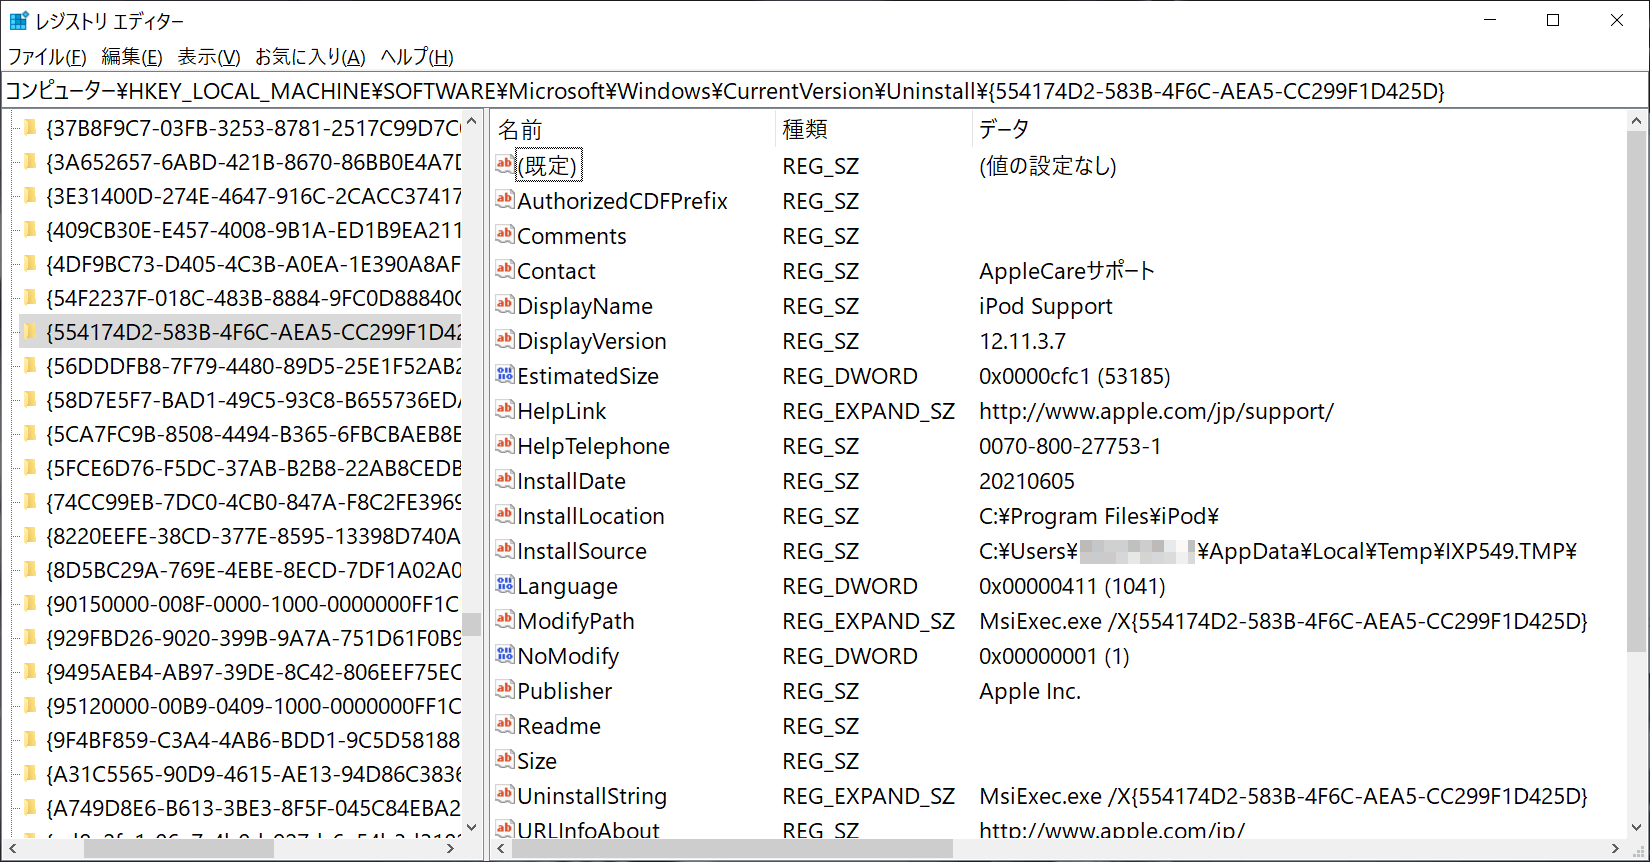Click the string icon beside Size
This screenshot has width=1650, height=862.
(505, 760)
